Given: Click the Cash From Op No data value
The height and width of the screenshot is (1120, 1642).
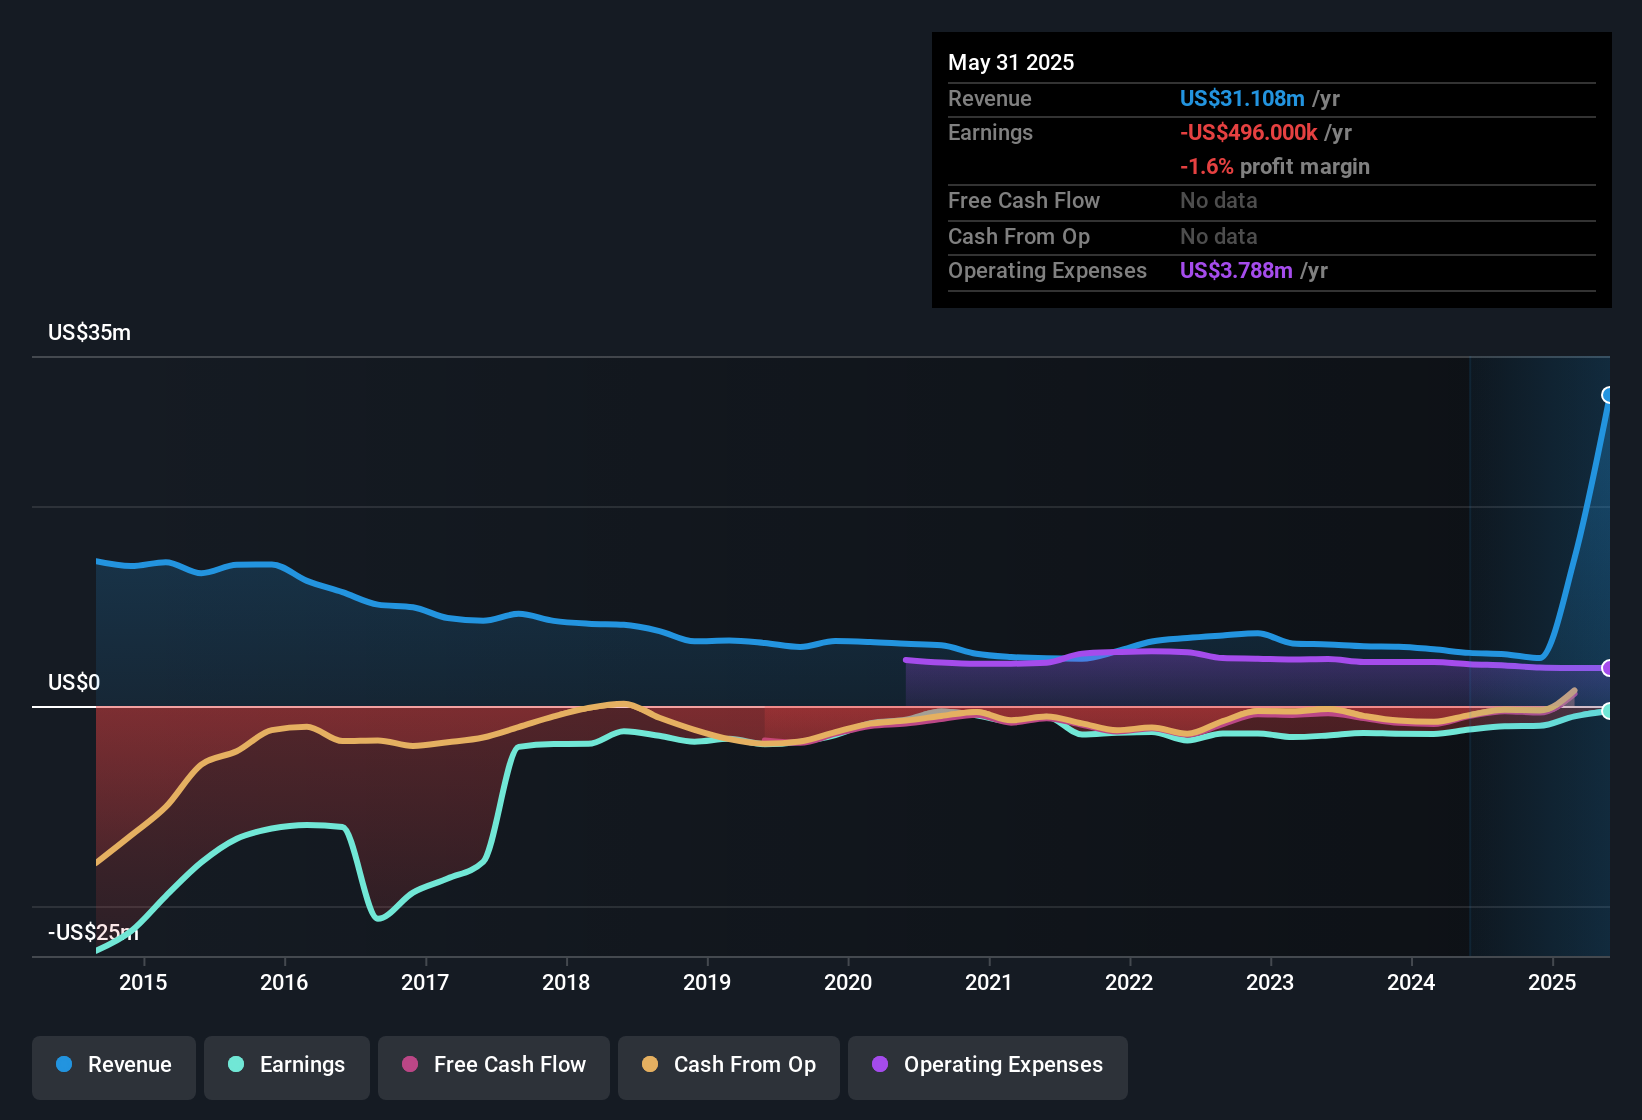Looking at the screenshot, I should pos(1219,236).
